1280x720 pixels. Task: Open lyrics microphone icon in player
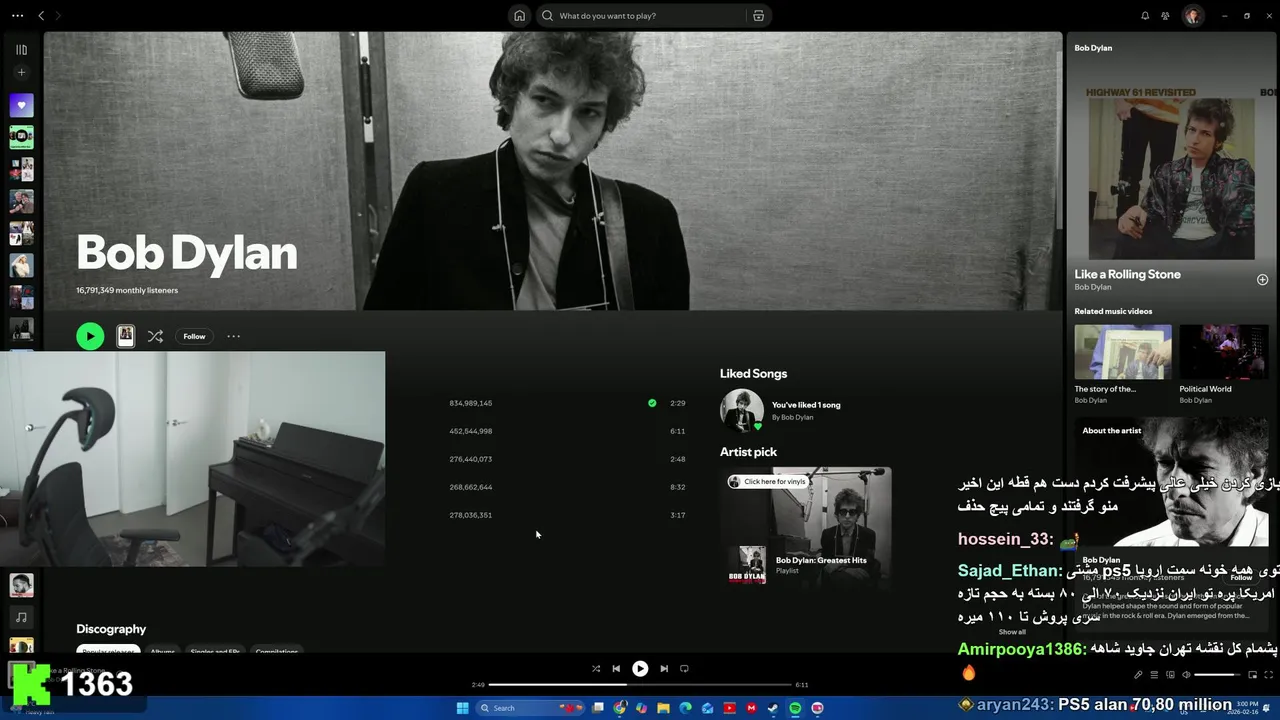click(1138, 674)
